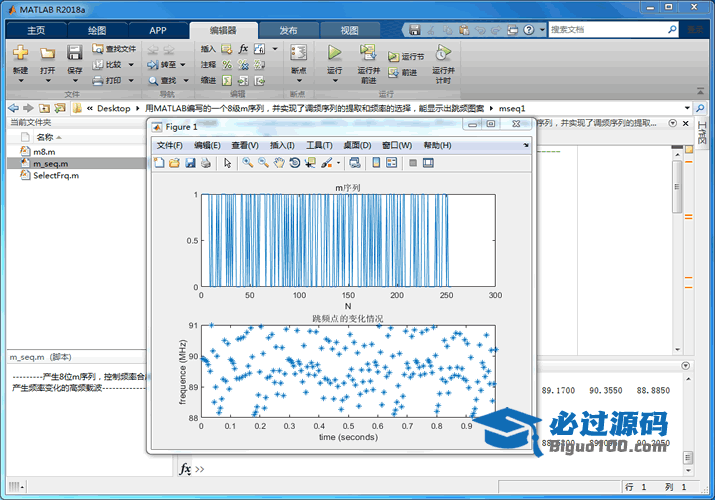This screenshot has width=715, height=500.
Task: Click the Desktop segment of the path bar
Action: [x=114, y=108]
